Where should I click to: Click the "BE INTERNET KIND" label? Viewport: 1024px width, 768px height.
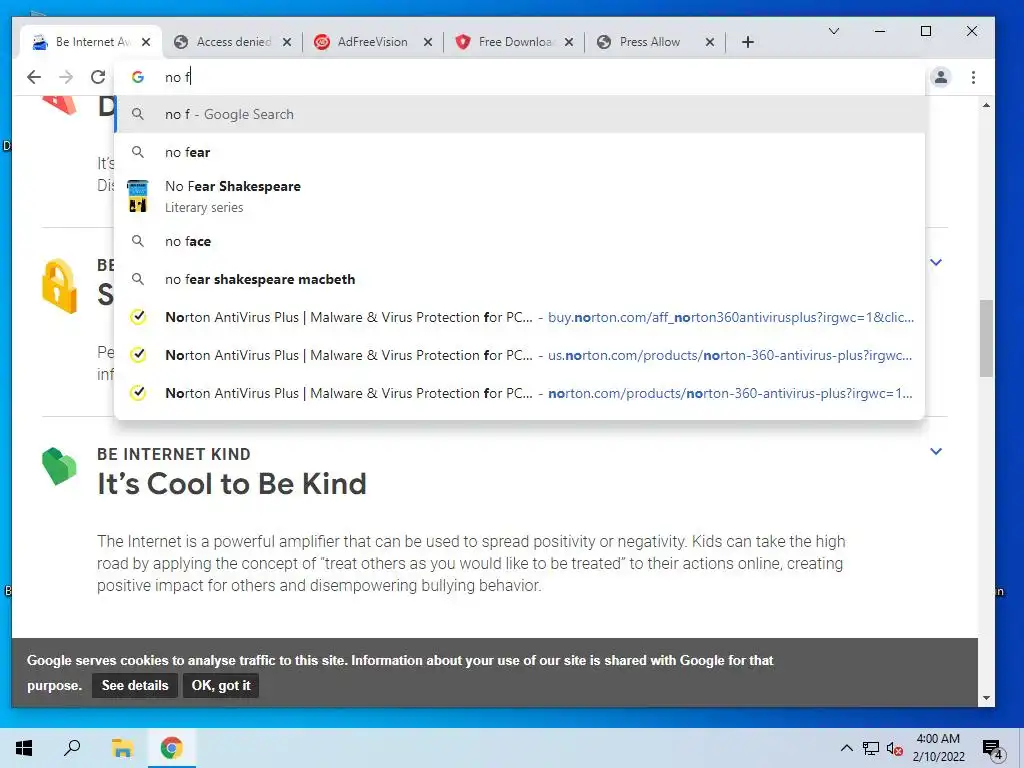174,454
